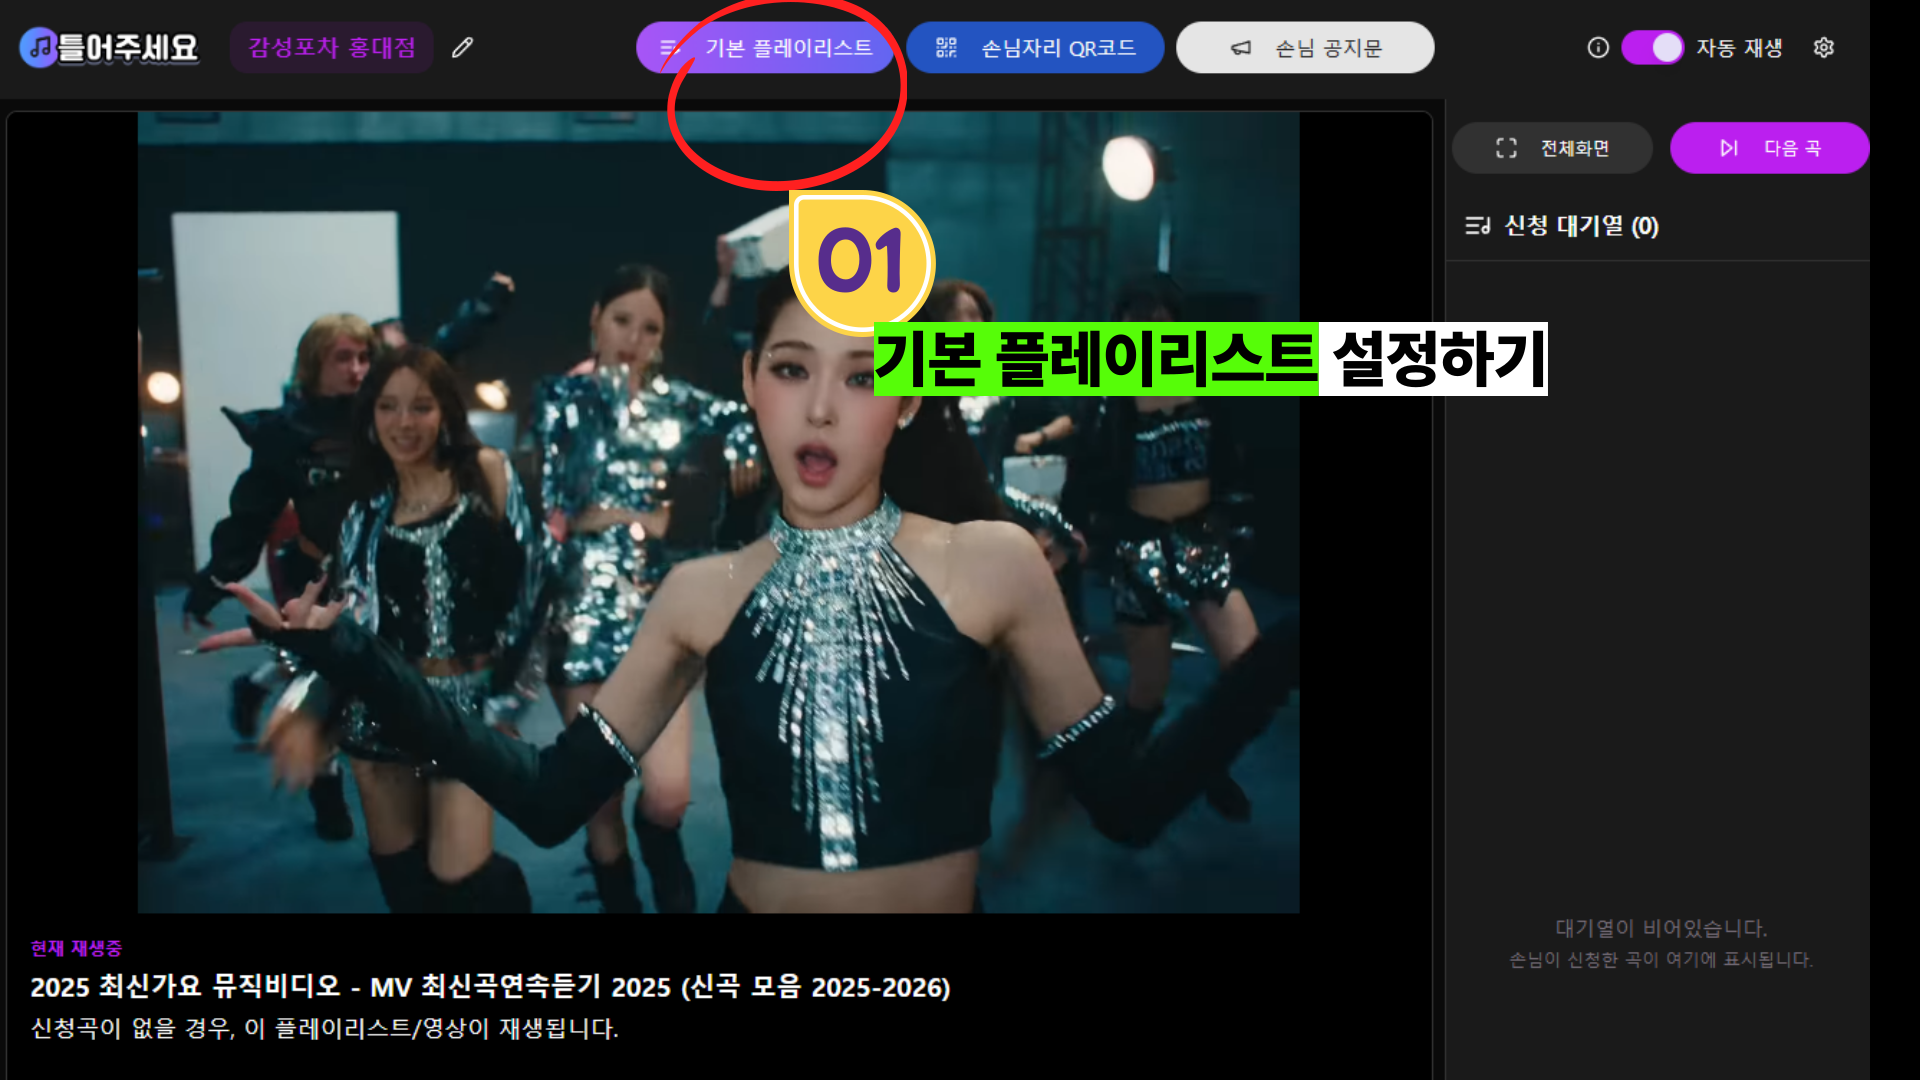Open the 손님자리 QR코드 tab

click(x=1057, y=47)
